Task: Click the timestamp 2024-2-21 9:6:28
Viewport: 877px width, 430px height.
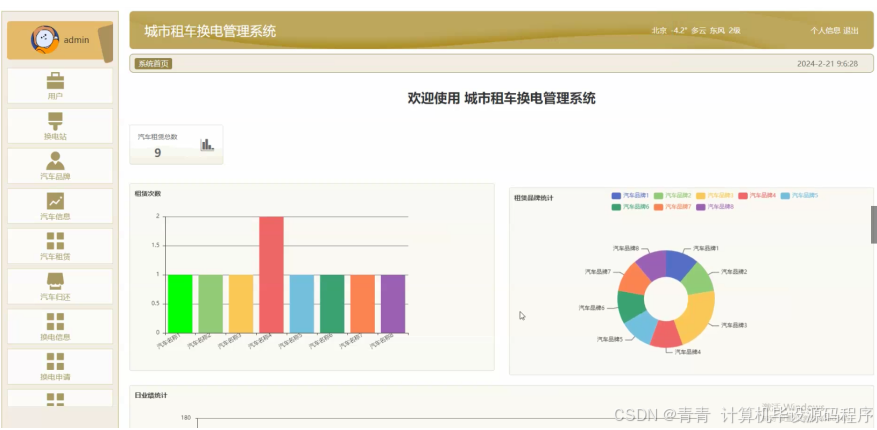Action: (x=827, y=64)
